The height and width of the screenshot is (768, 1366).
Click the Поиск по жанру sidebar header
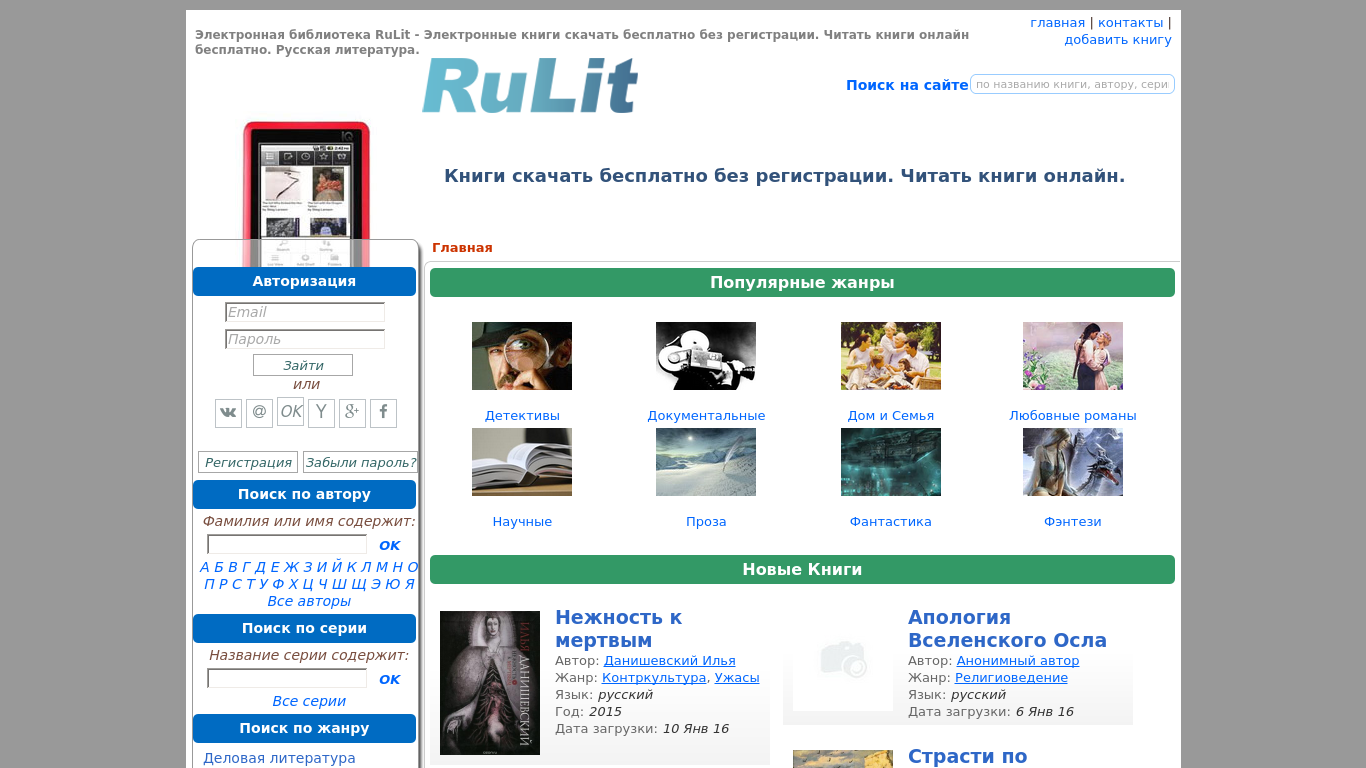[x=304, y=728]
